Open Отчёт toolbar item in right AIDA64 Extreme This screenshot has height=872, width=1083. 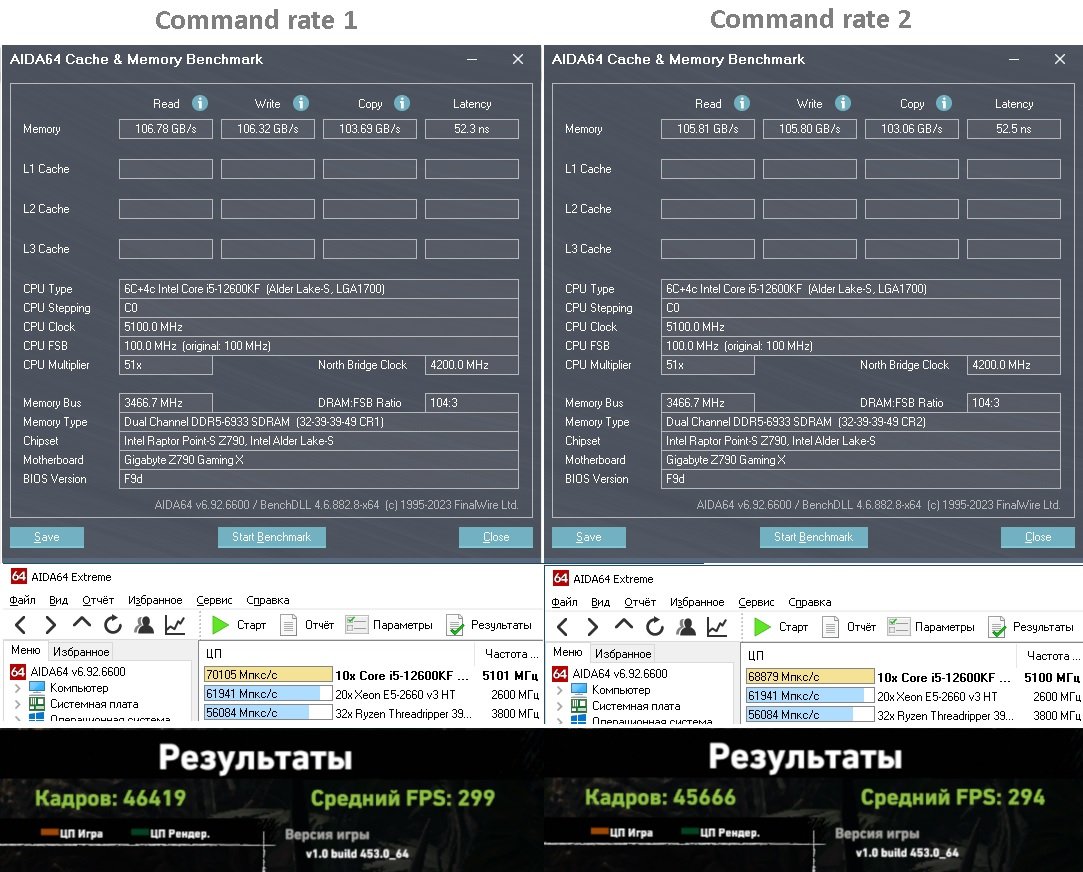point(850,627)
